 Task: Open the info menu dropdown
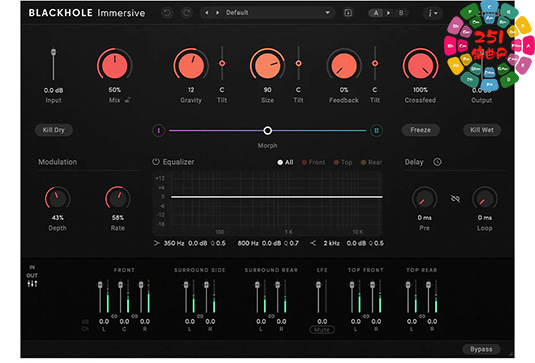coord(433,13)
